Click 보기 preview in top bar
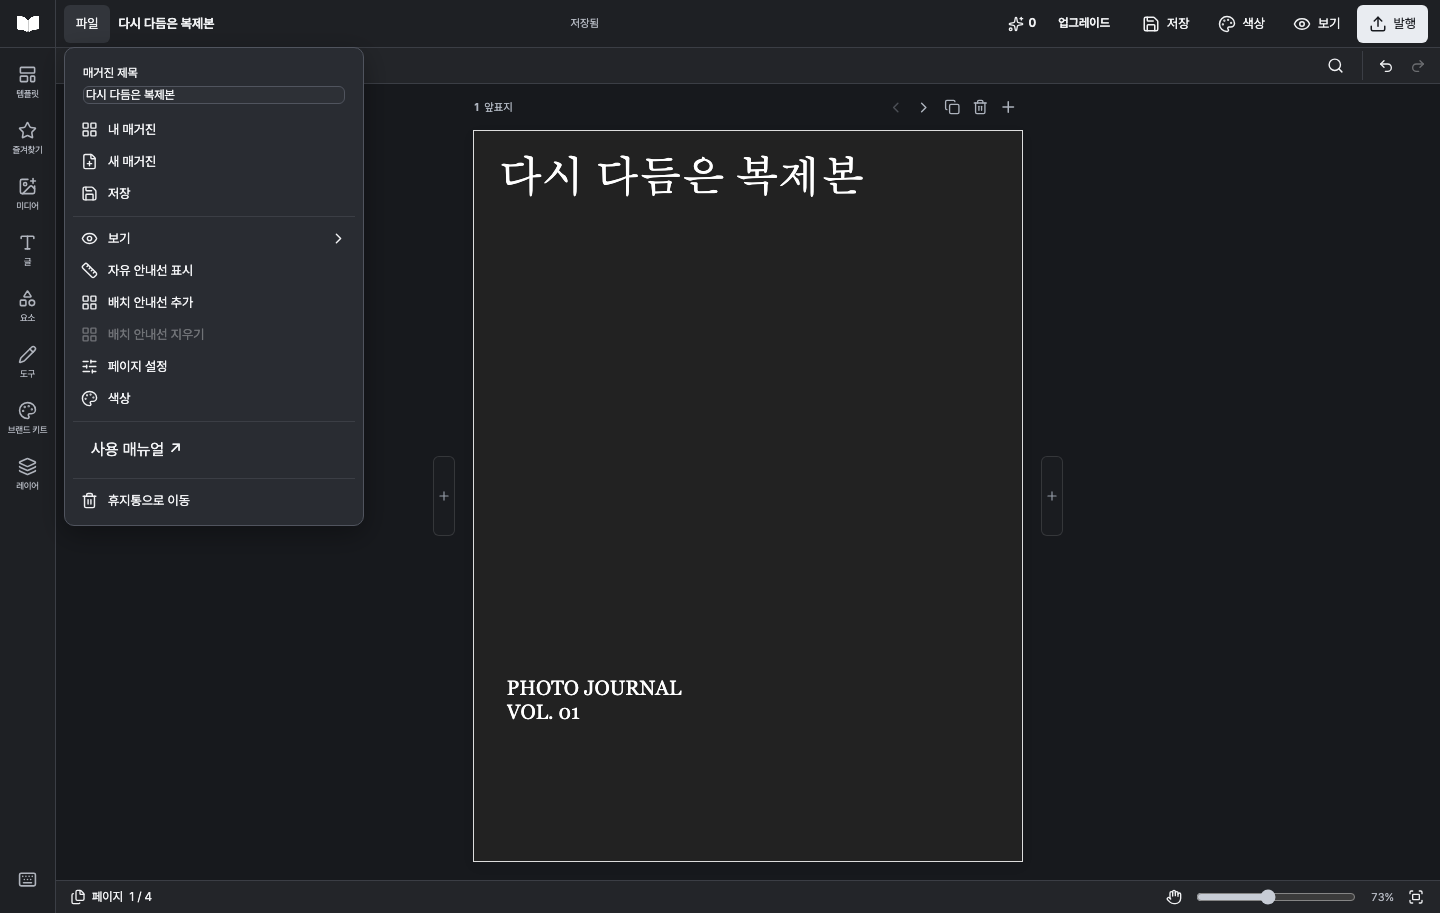Viewport: 1440px width, 913px height. coord(1316,23)
